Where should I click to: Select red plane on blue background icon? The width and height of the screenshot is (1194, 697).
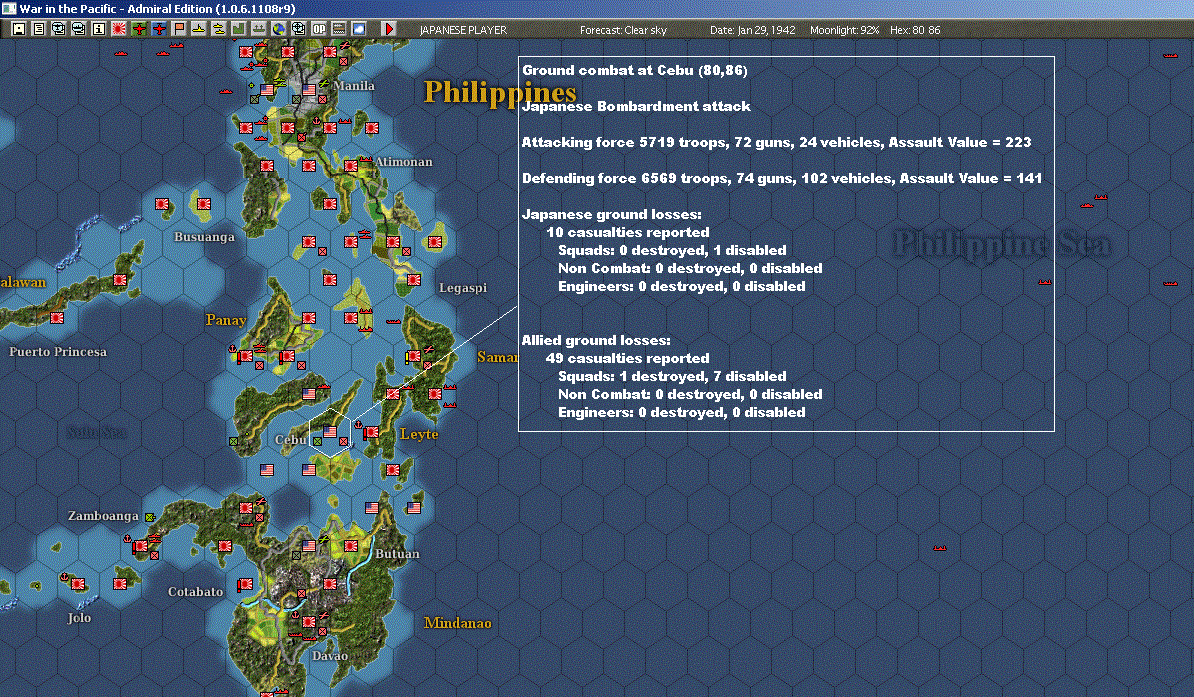click(x=159, y=29)
